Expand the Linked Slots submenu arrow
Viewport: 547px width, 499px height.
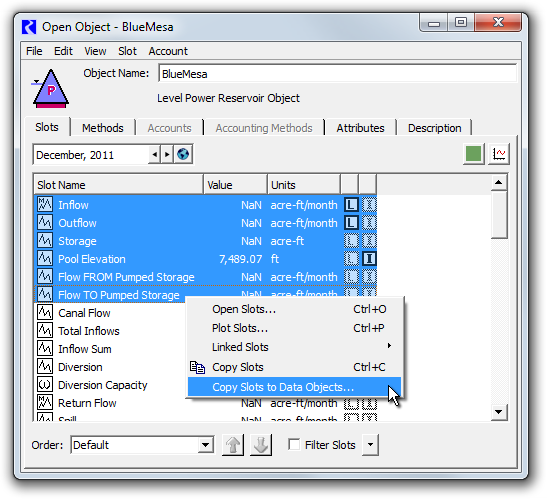tap(389, 346)
